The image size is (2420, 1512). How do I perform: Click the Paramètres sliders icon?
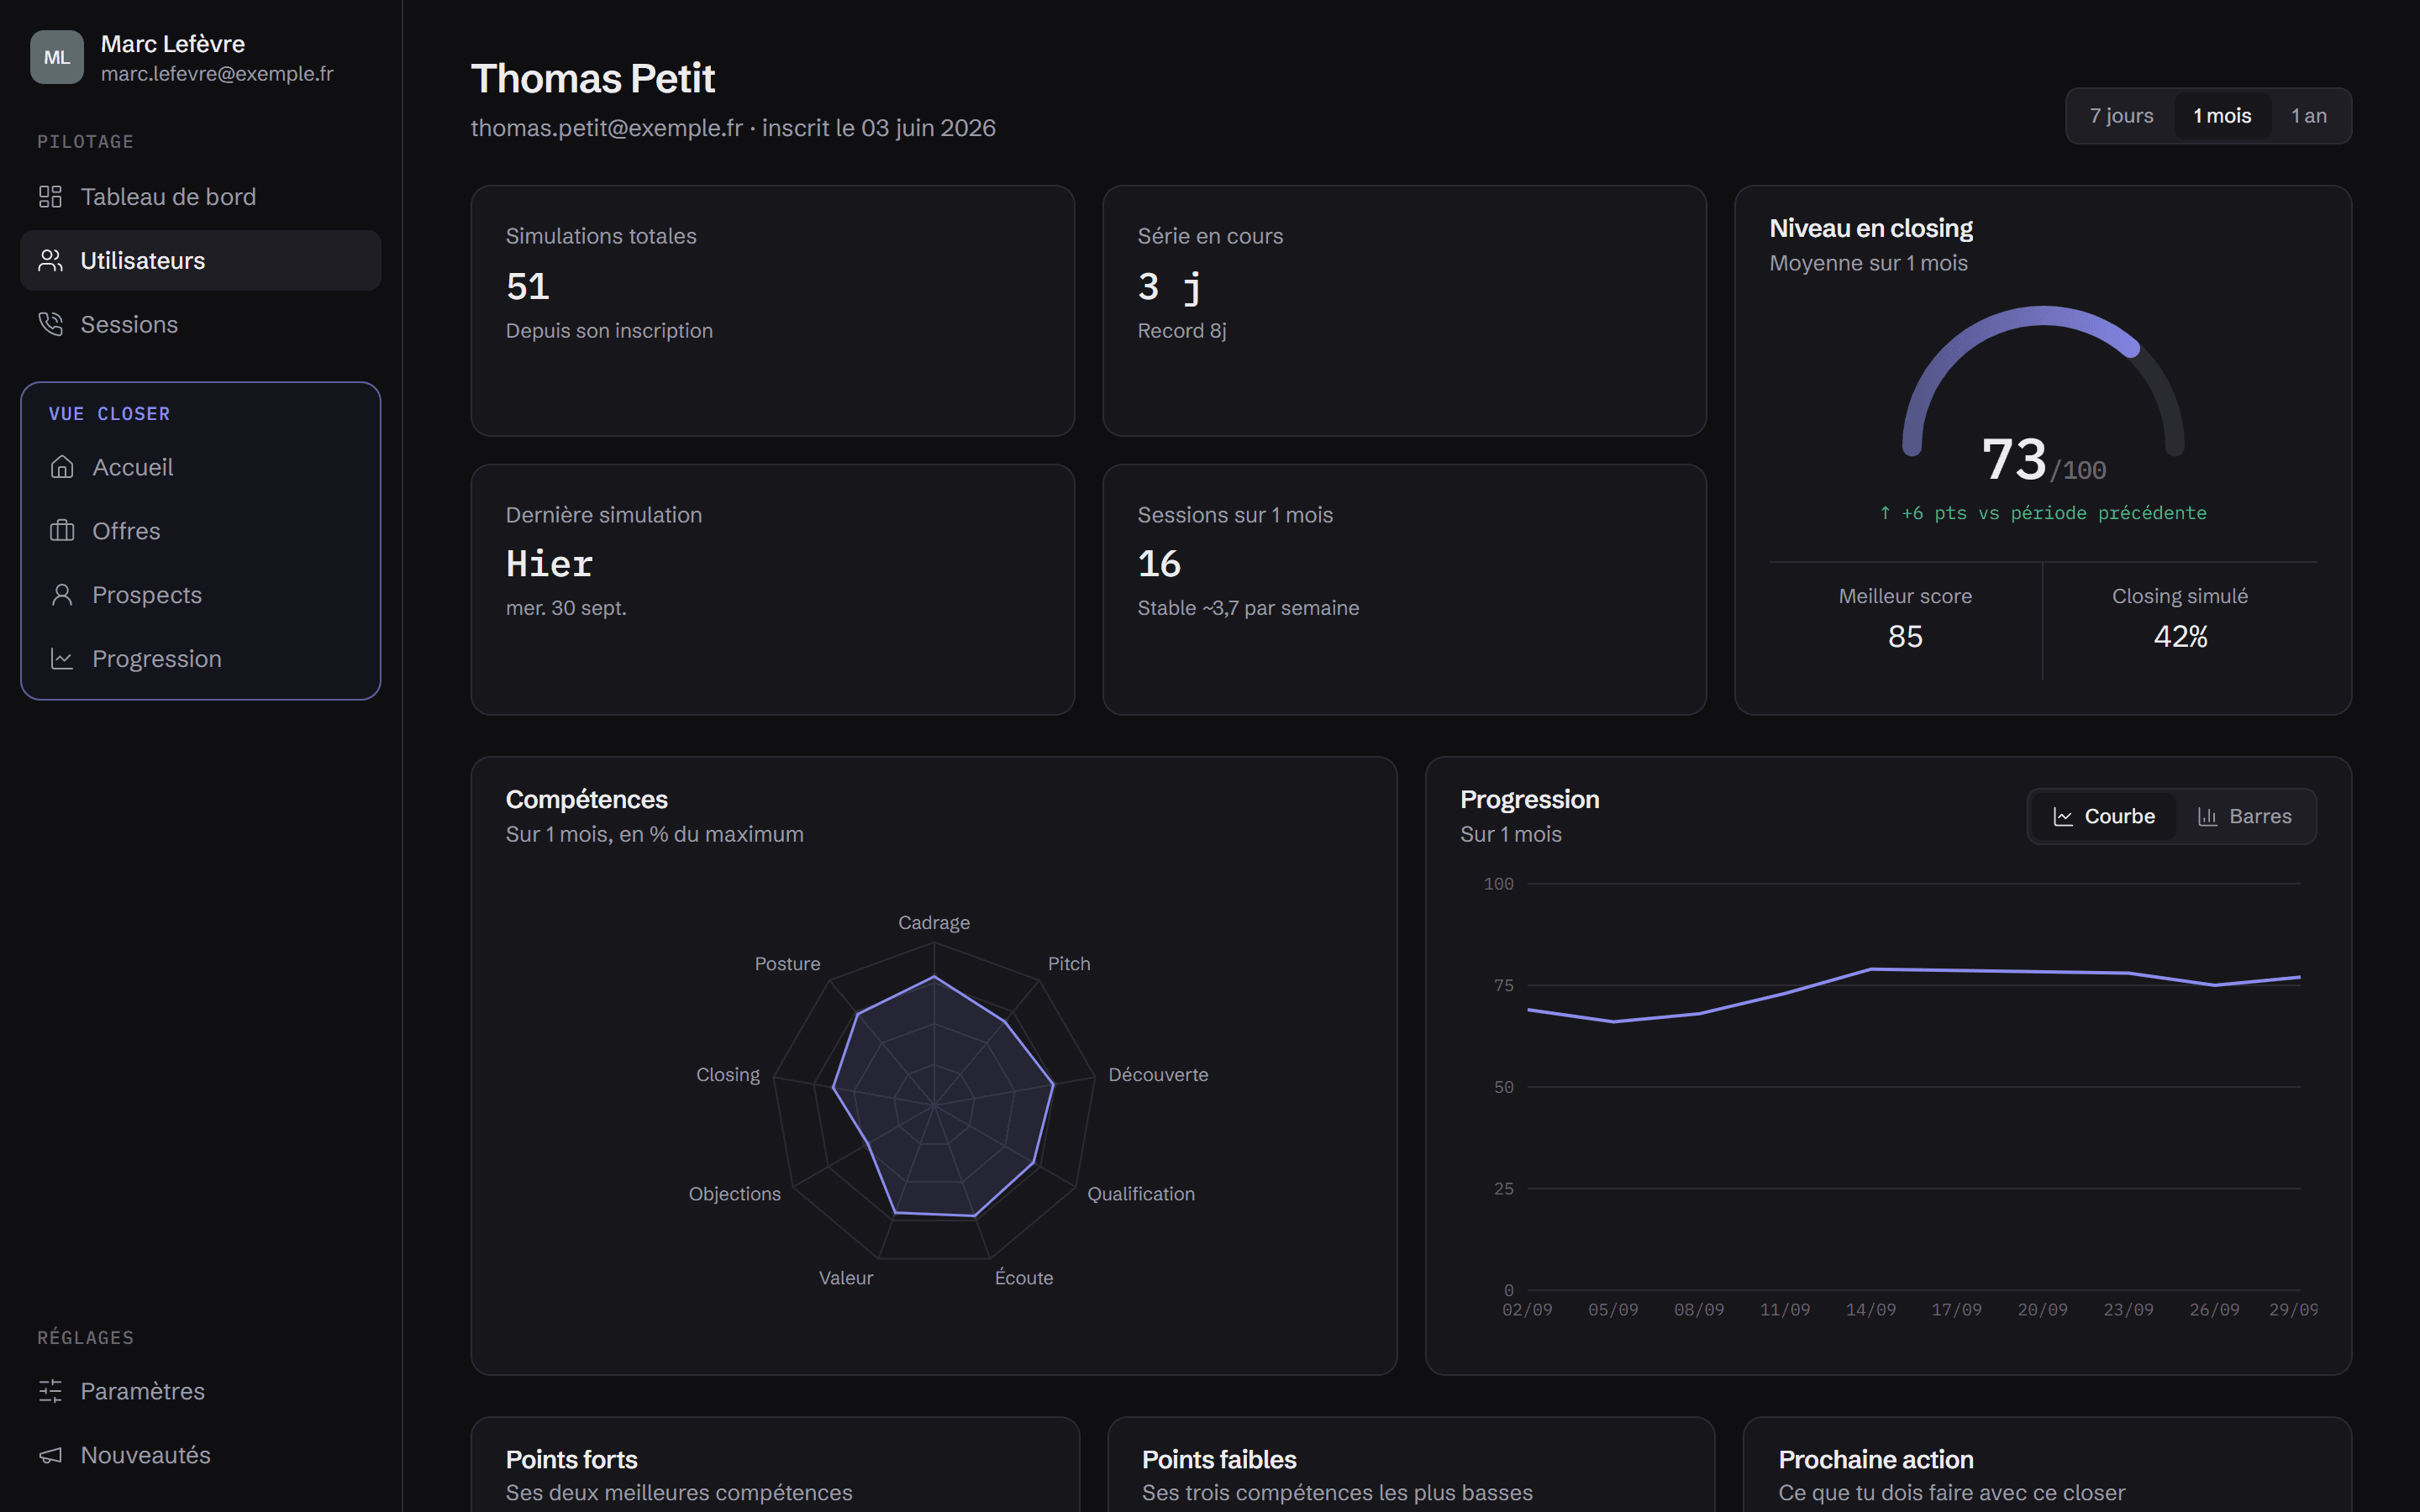pos(50,1391)
